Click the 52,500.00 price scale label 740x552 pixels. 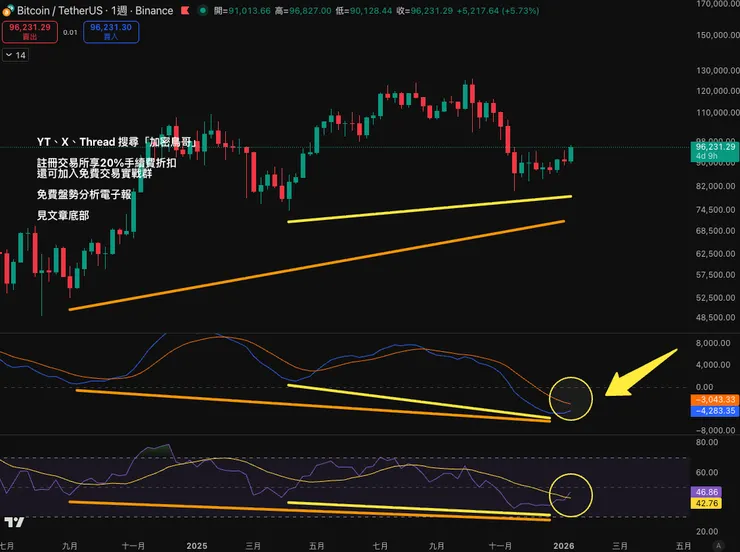(715, 298)
